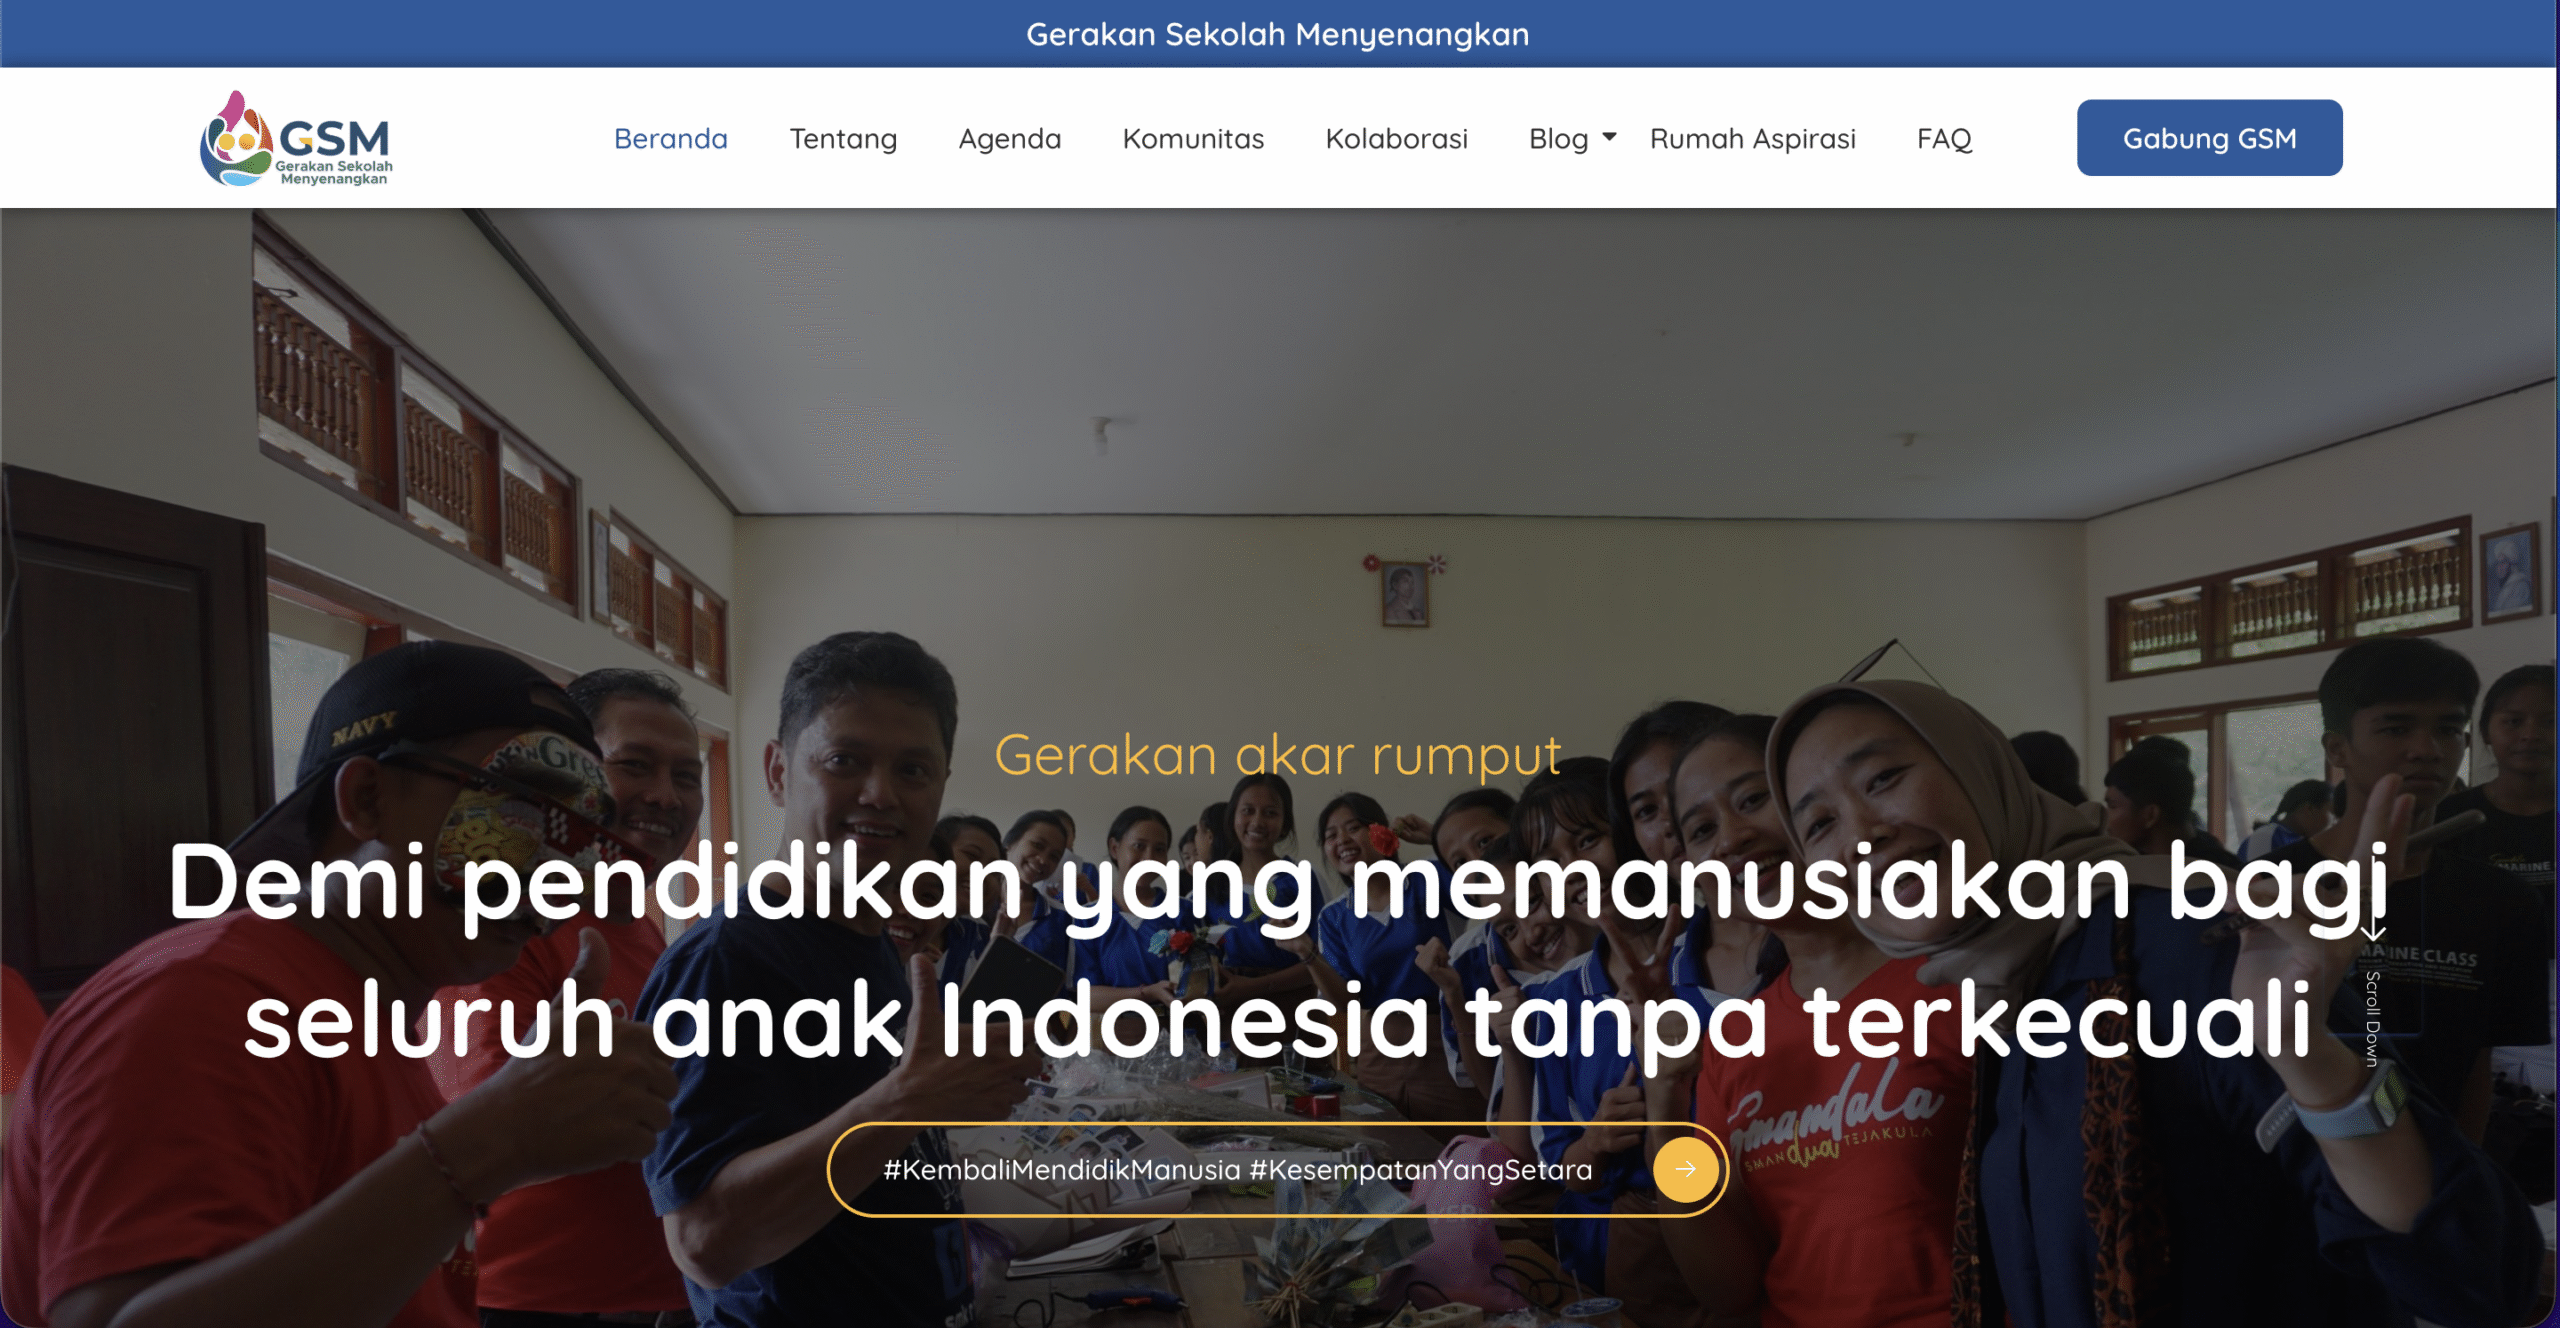Click the Scroll Down vertical text
2560x1328 pixels.
[2372, 1018]
